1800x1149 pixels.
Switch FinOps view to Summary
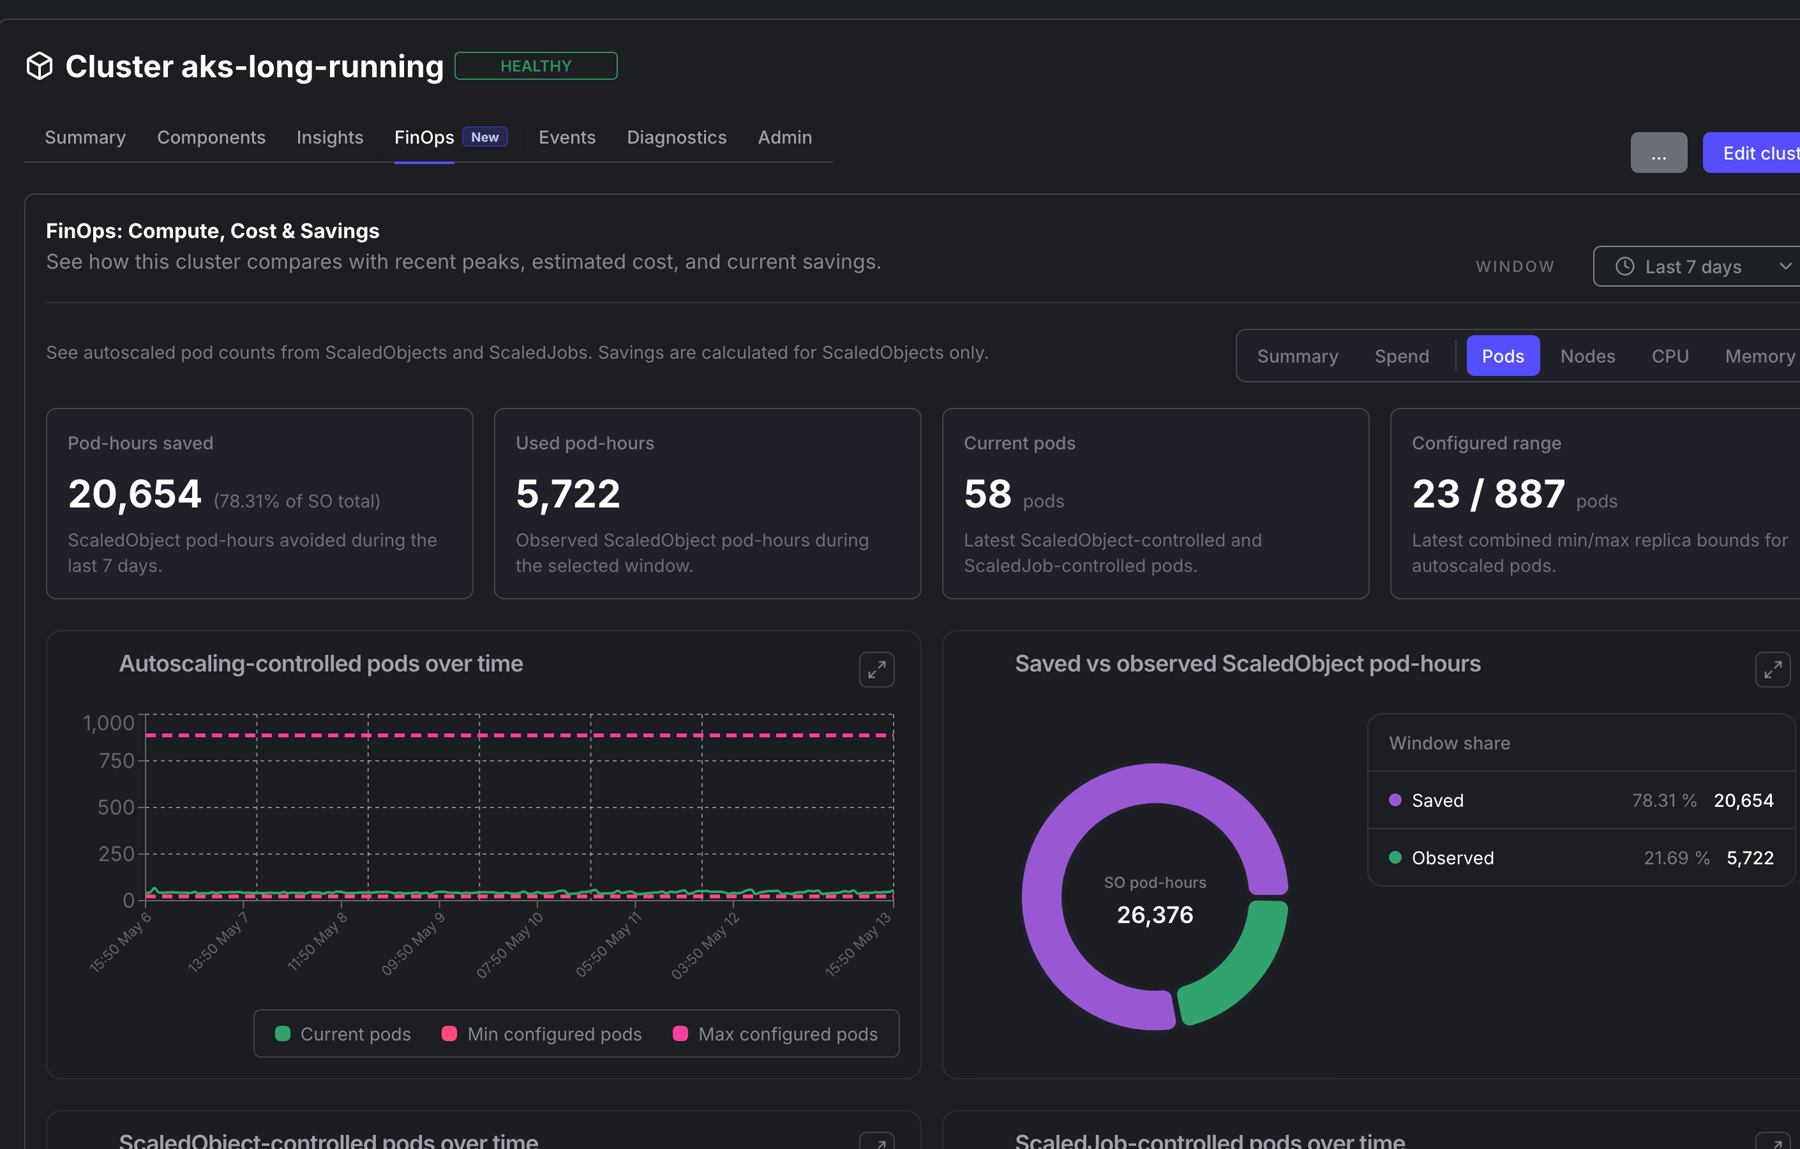pyautogui.click(x=1298, y=356)
